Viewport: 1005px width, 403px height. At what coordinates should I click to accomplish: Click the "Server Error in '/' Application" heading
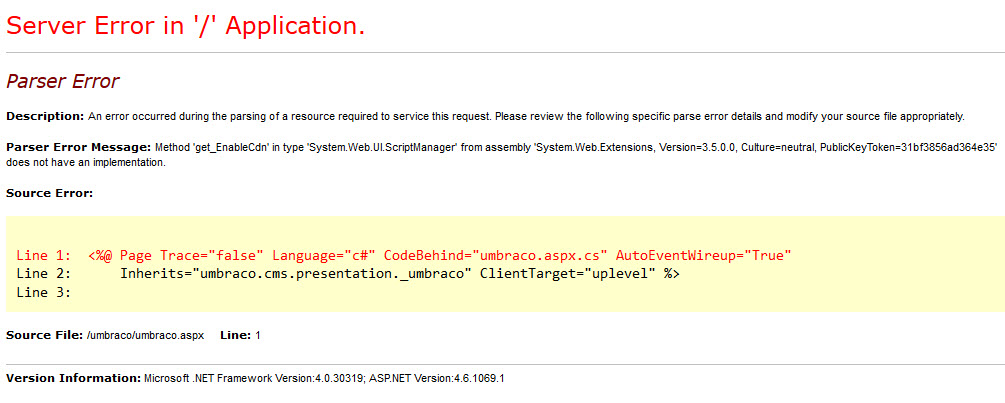185,27
